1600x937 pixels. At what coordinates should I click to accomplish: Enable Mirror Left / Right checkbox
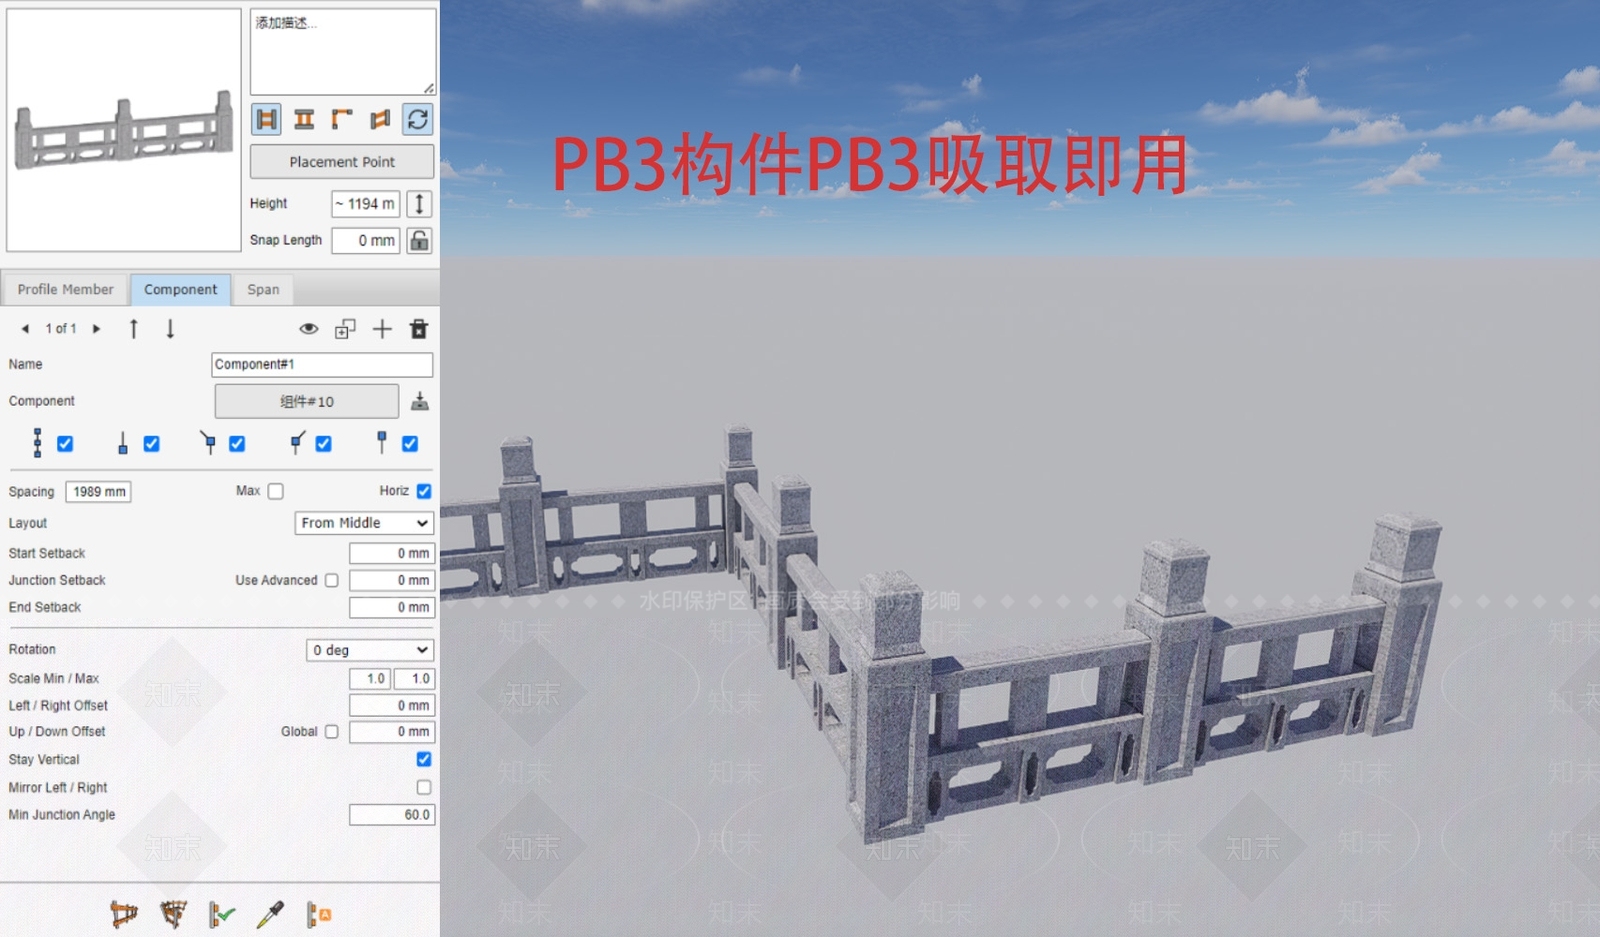tap(424, 787)
